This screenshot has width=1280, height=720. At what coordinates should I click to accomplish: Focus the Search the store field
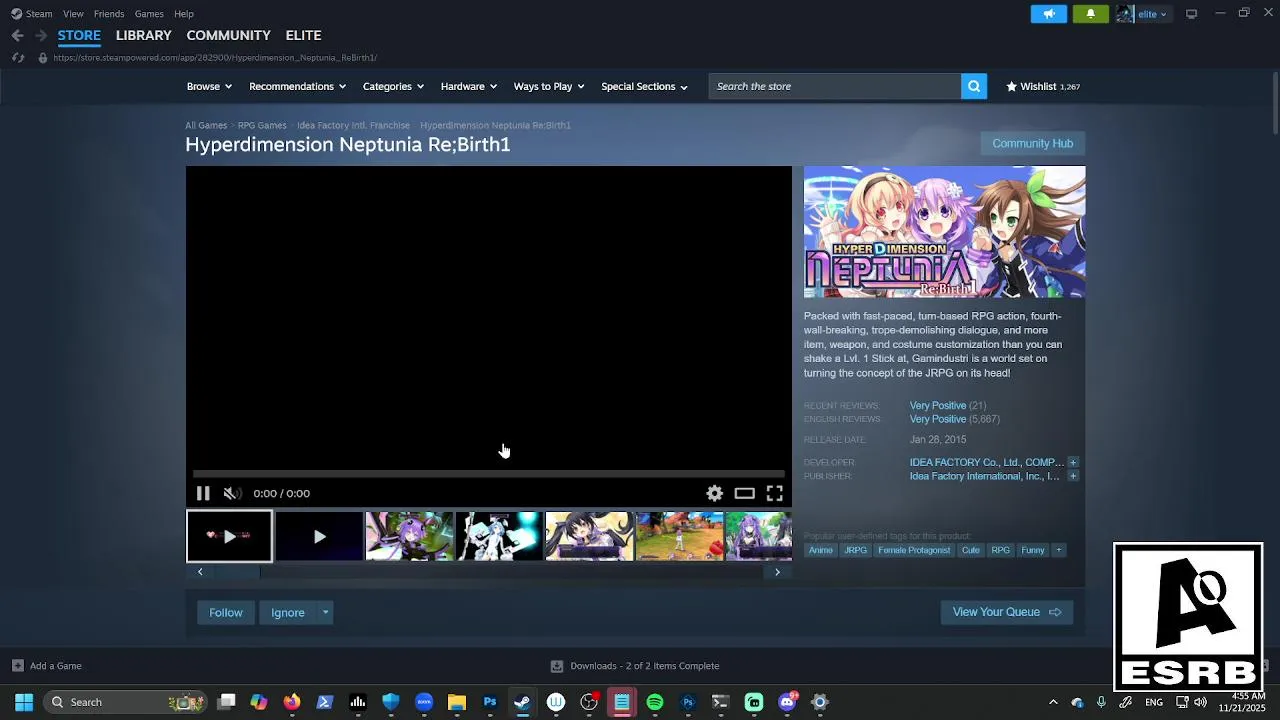coord(835,86)
